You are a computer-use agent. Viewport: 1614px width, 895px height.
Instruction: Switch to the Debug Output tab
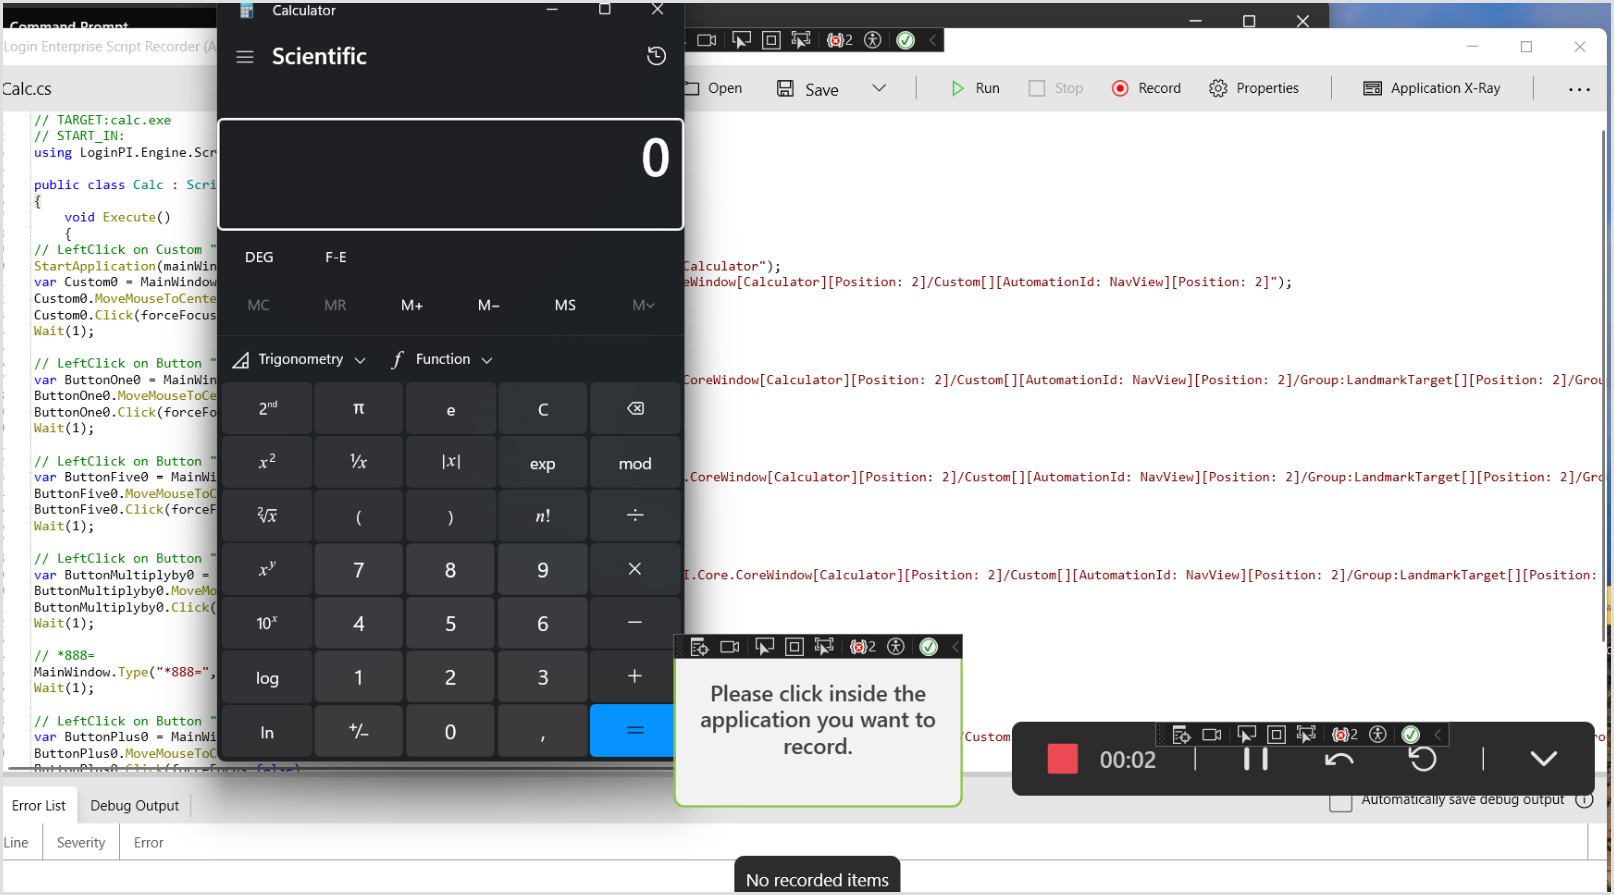134,805
